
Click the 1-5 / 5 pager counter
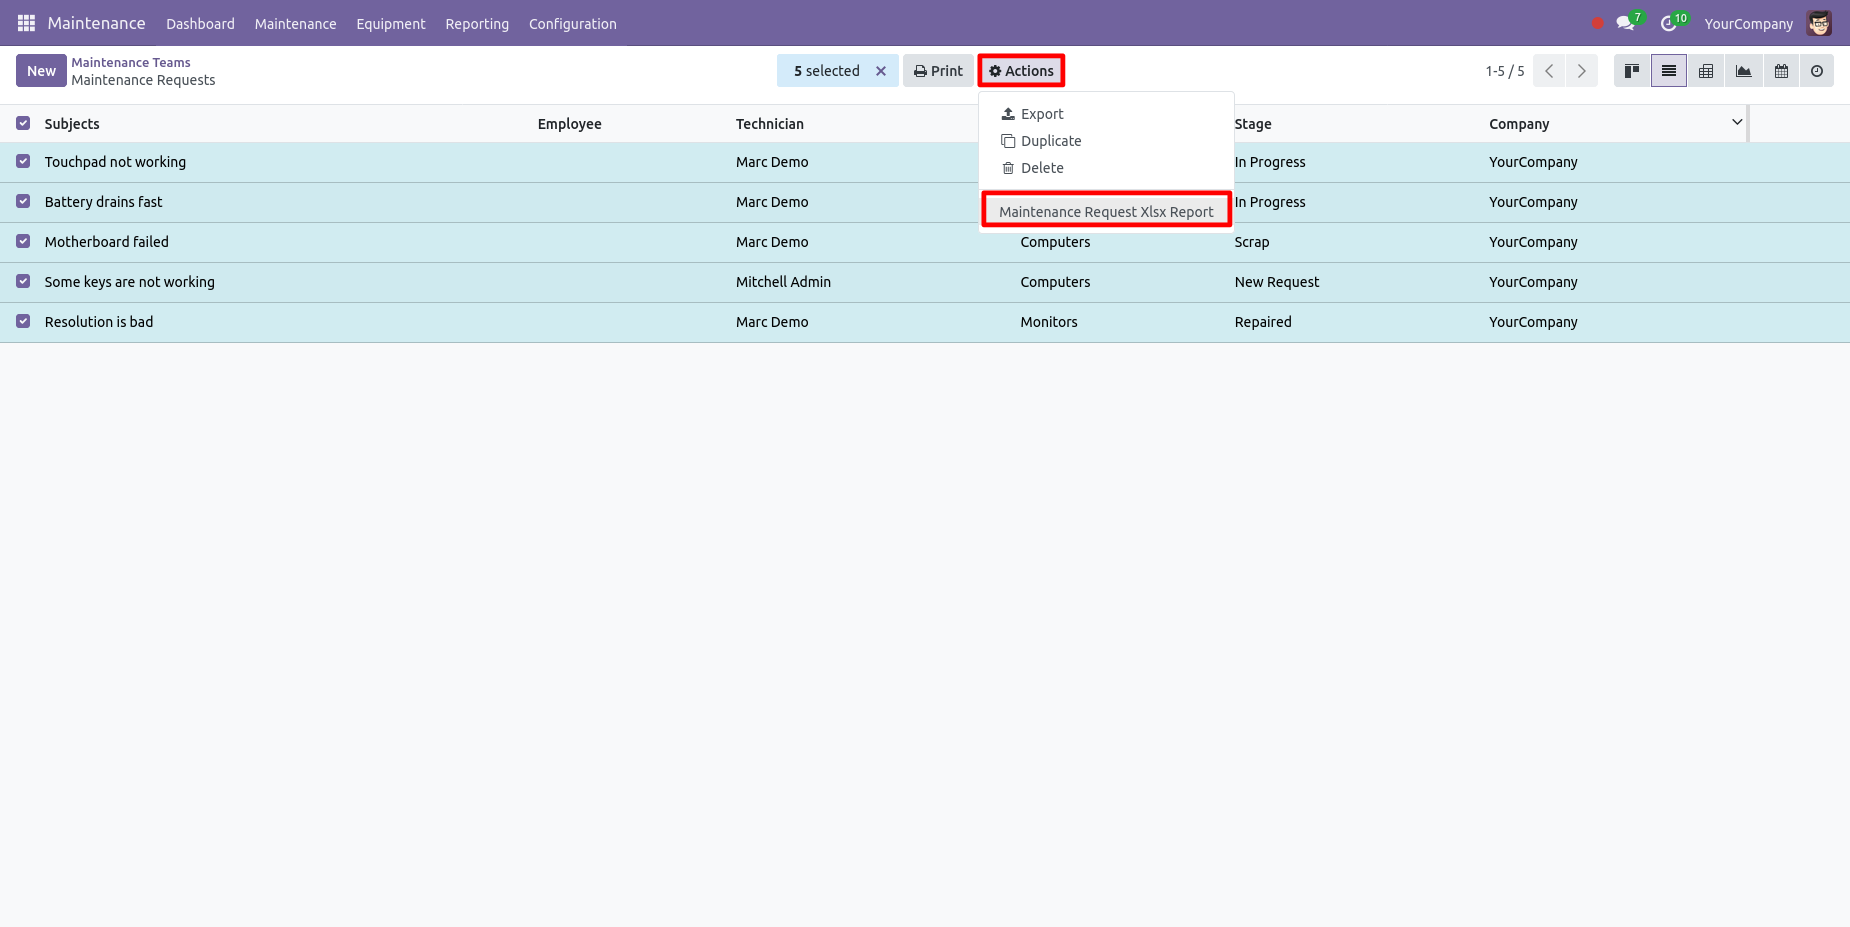coord(1504,71)
